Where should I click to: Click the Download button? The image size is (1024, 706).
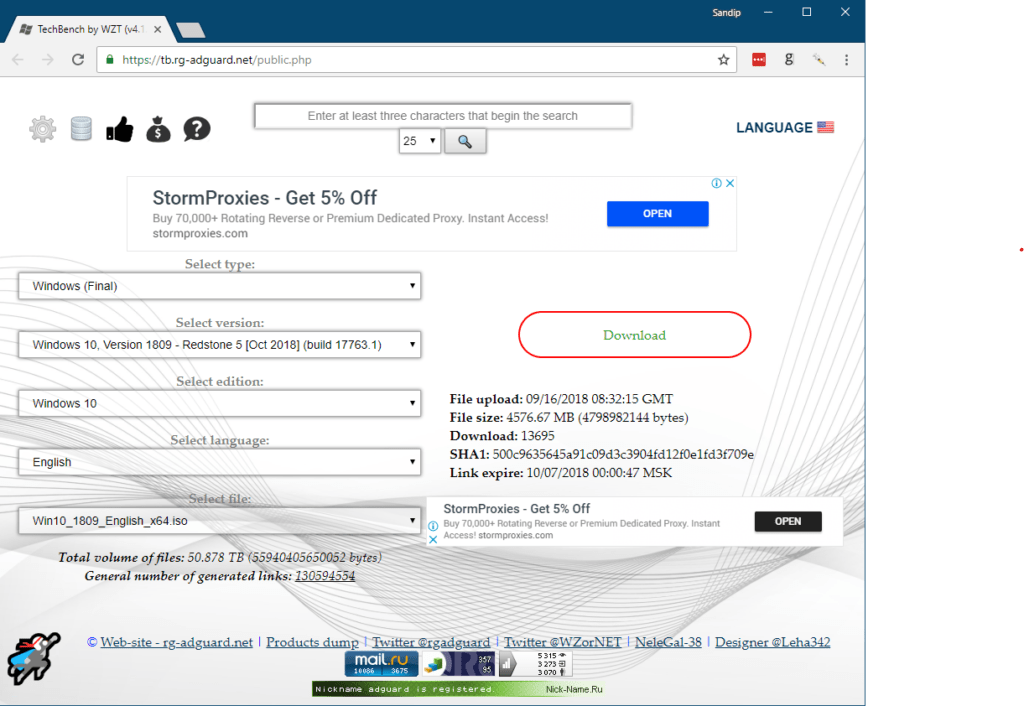[x=634, y=334]
